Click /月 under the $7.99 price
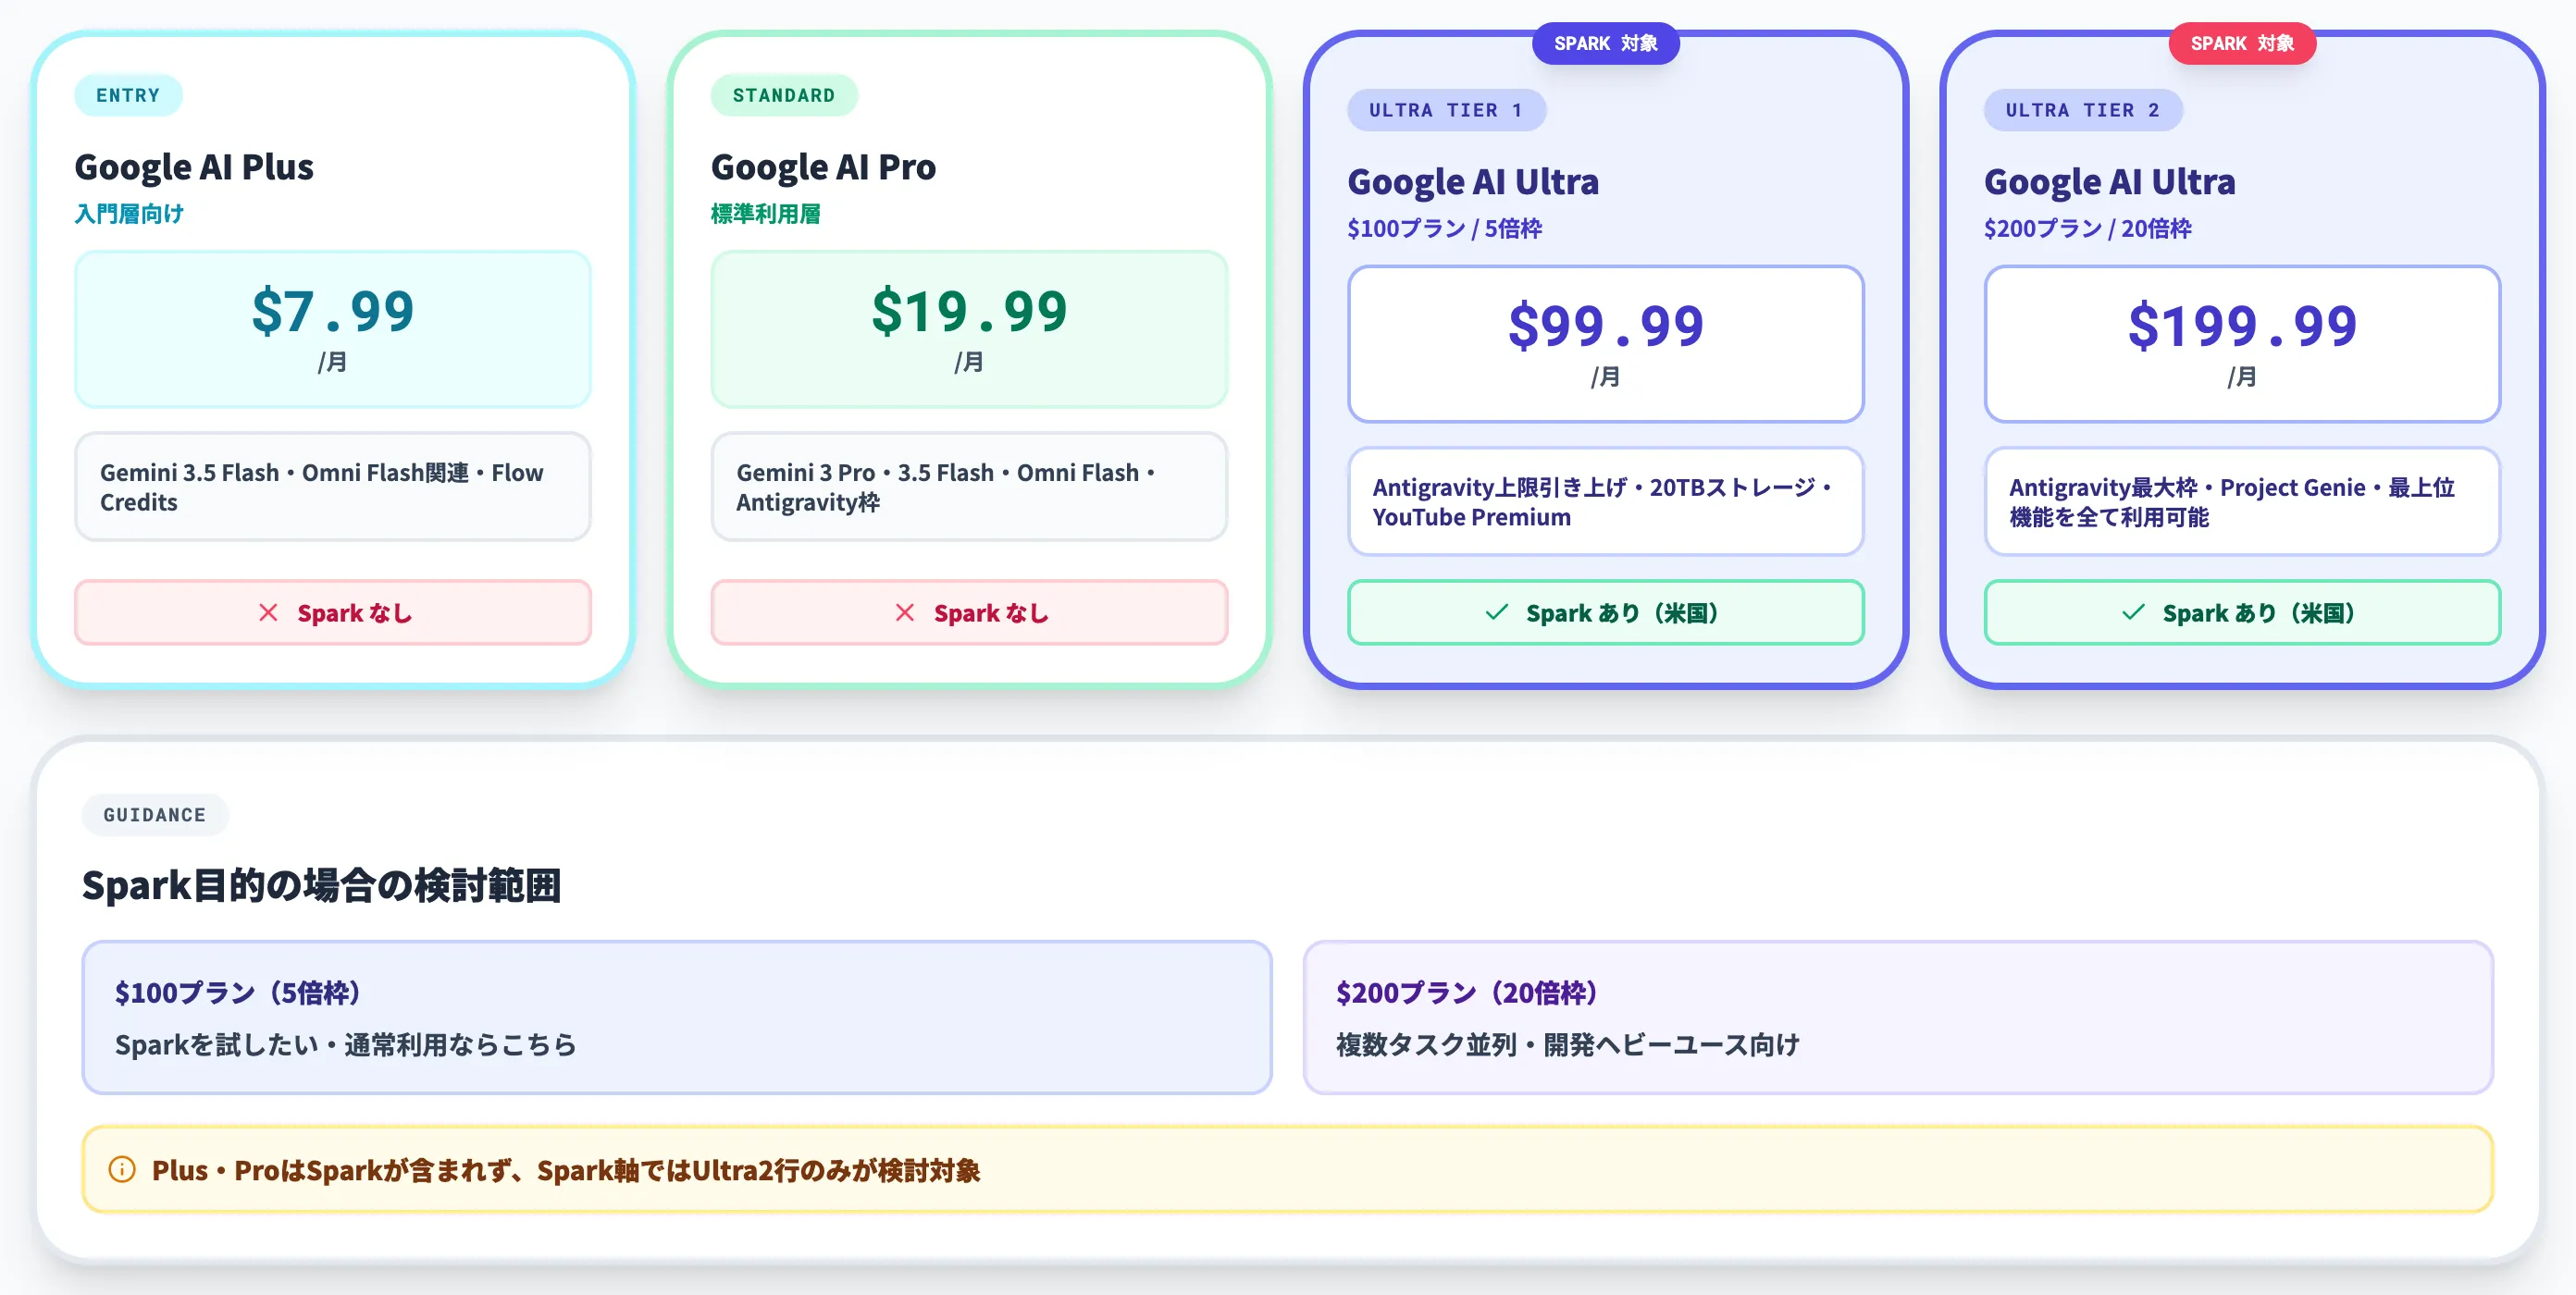The height and width of the screenshot is (1295, 2576). (333, 361)
